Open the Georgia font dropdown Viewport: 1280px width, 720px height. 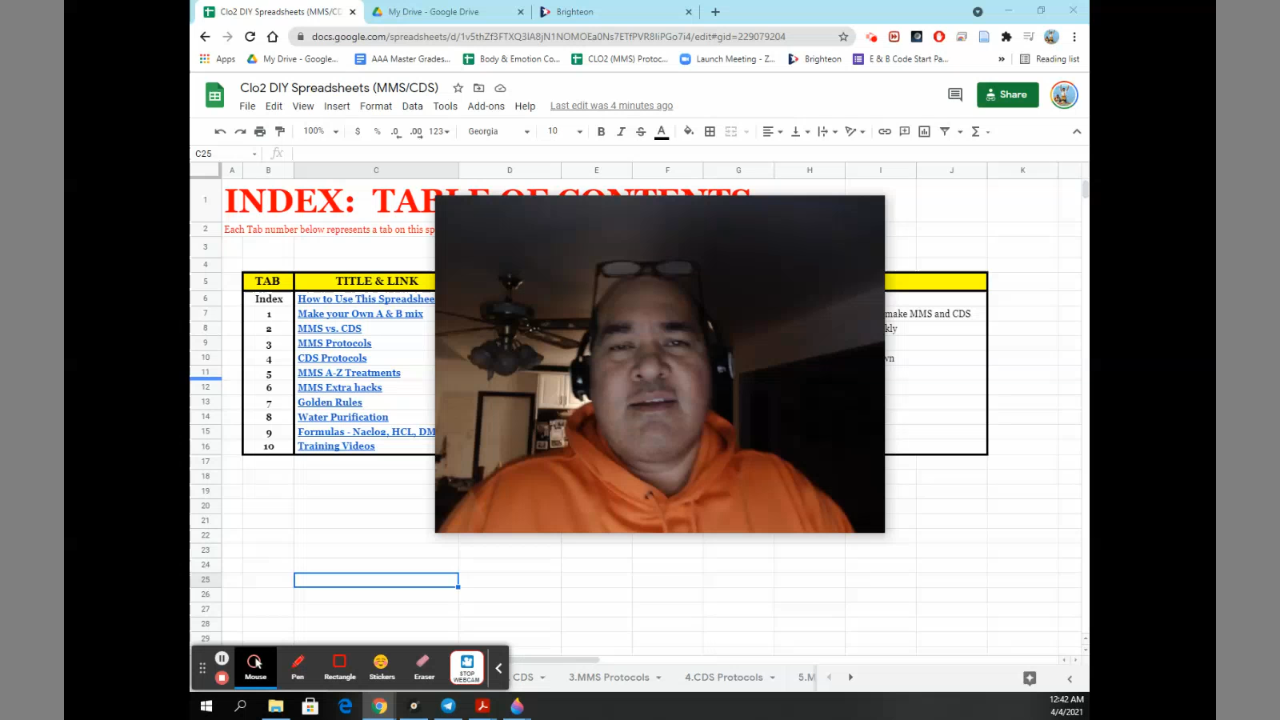click(498, 132)
